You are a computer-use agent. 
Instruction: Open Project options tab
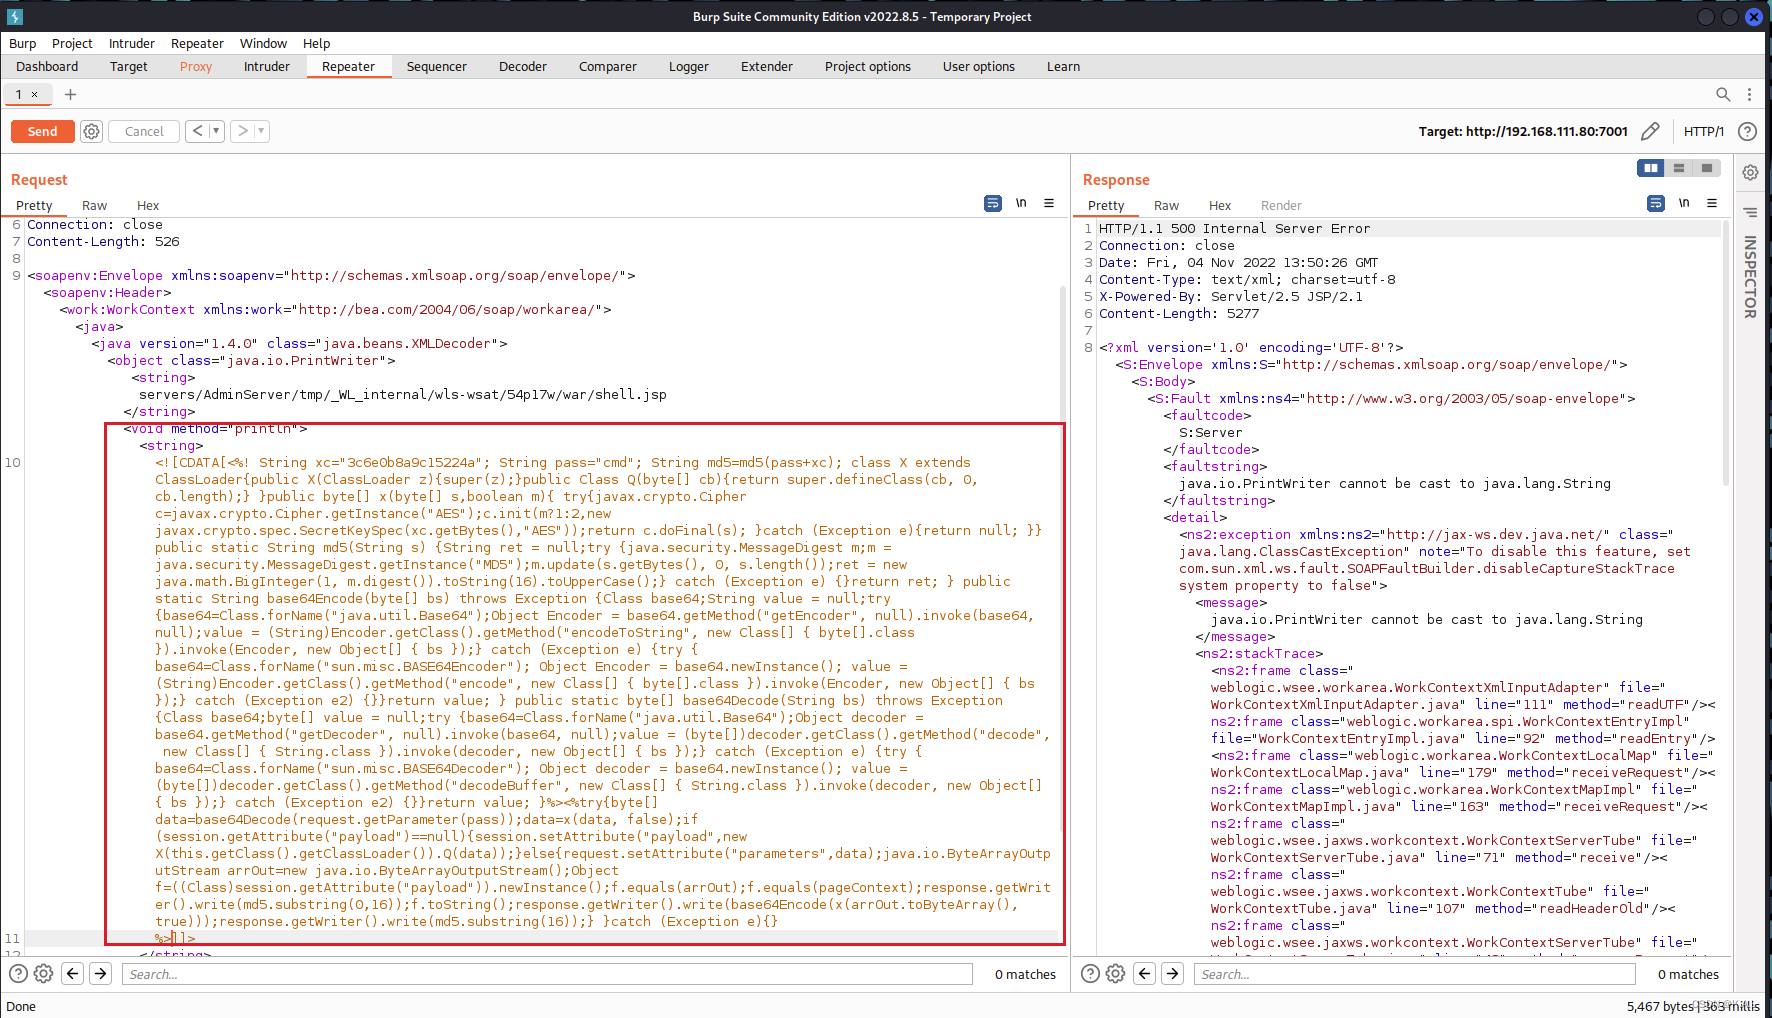(868, 66)
